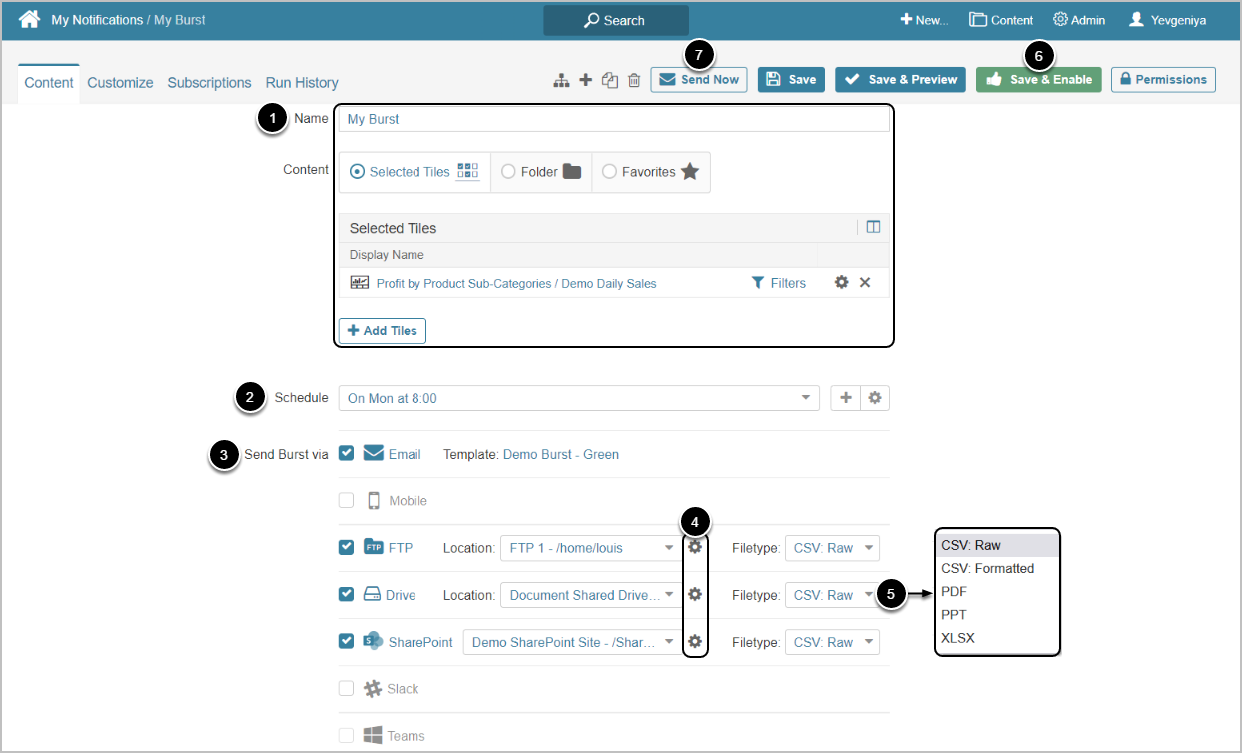Click the home icon in header

pyautogui.click(x=29, y=20)
